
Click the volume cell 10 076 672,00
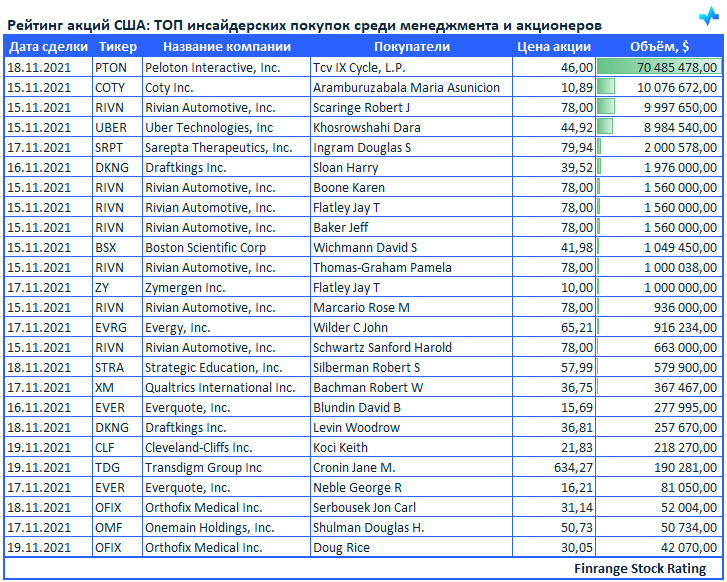659,87
